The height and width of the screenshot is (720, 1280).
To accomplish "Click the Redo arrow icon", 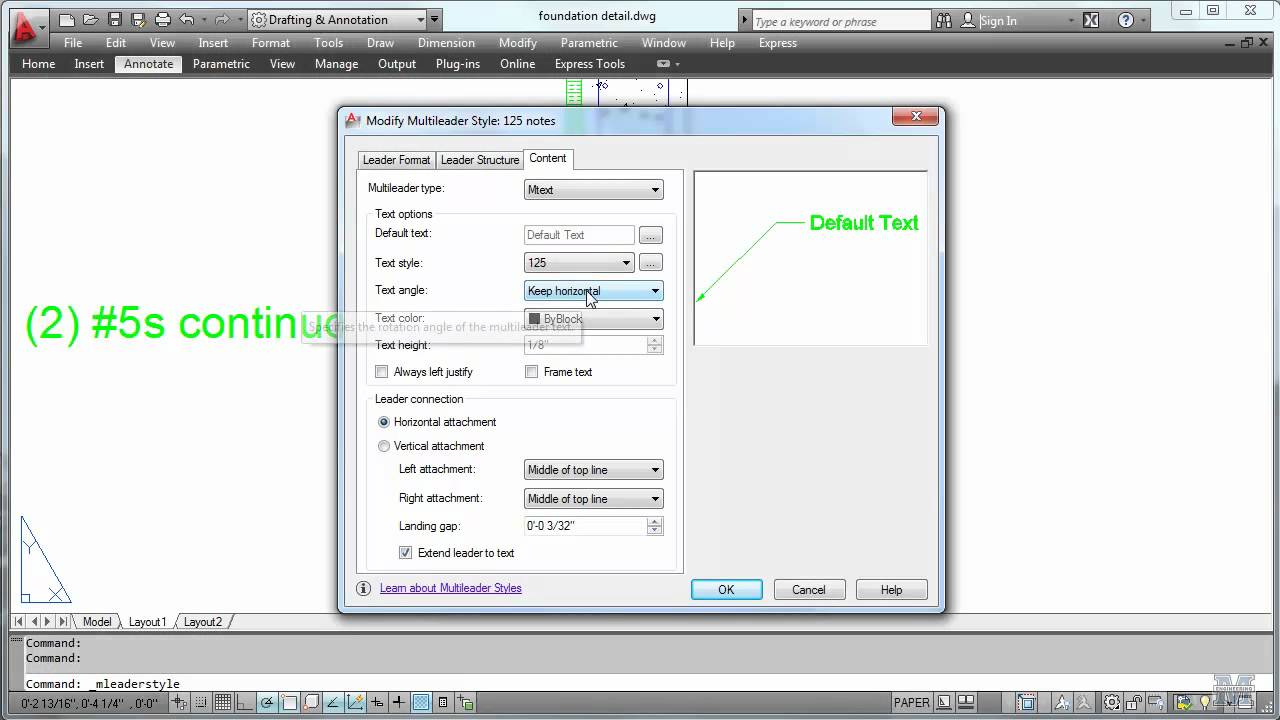I will click(222, 20).
